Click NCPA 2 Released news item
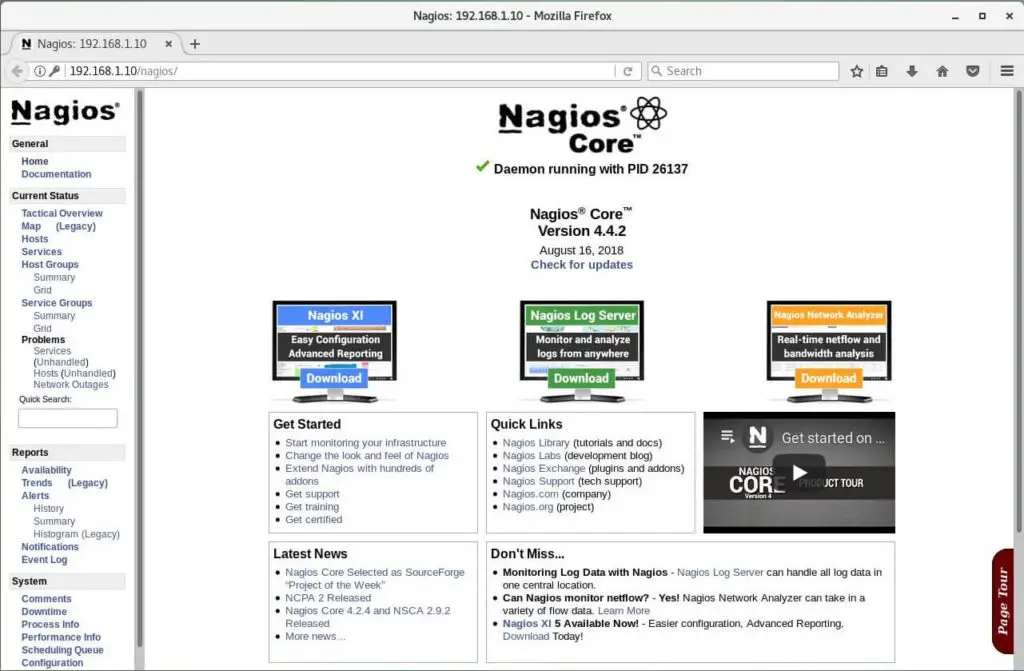This screenshot has height=671, width=1024. click(328, 598)
